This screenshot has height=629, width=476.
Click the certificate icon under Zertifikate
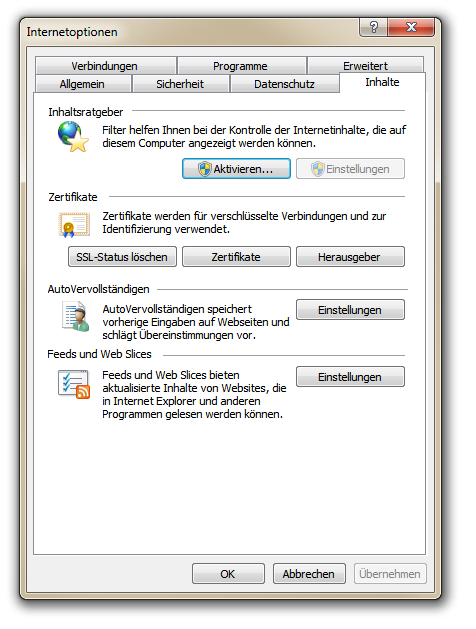click(x=74, y=225)
